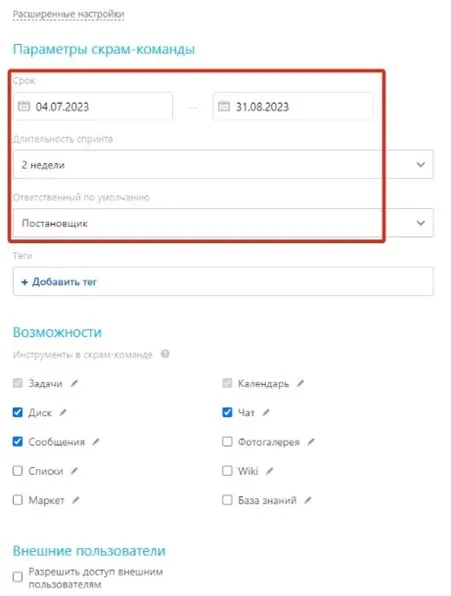Click the start date field 04.07.2023
The height and width of the screenshot is (596, 451).
coord(93,106)
